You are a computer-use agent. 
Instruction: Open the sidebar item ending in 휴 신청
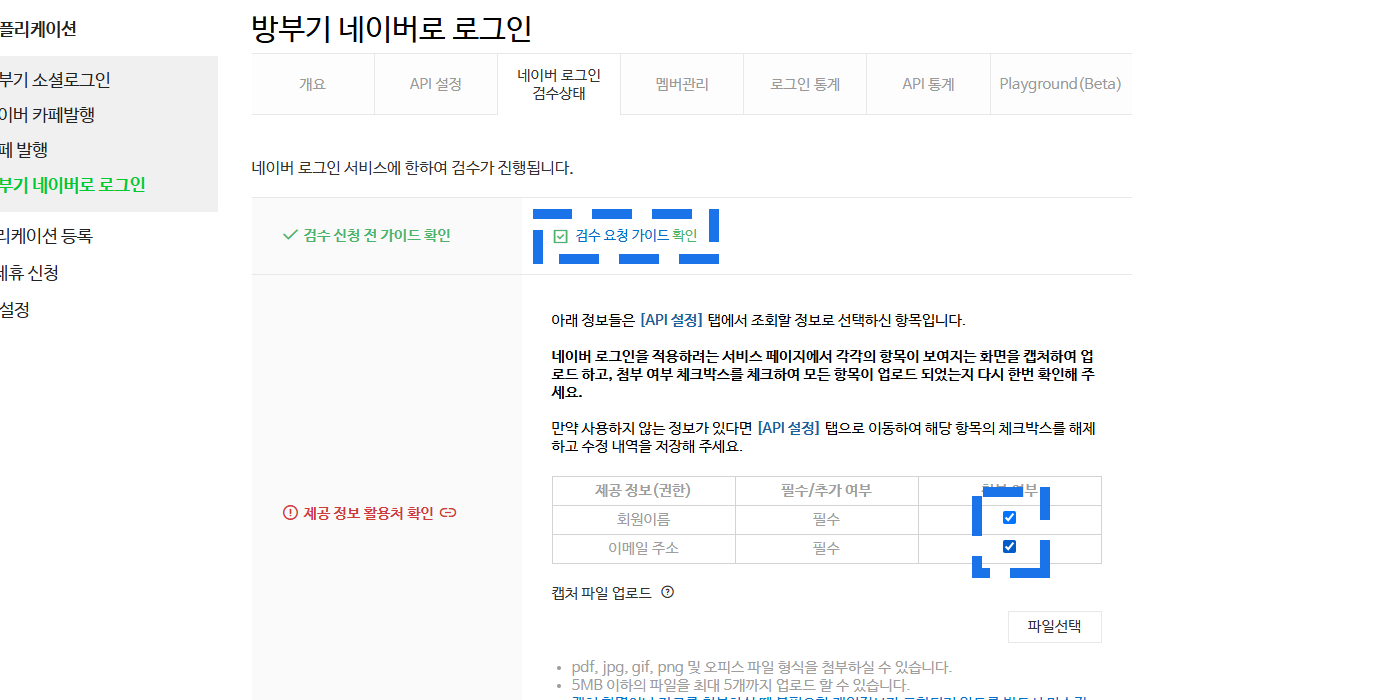(29, 273)
